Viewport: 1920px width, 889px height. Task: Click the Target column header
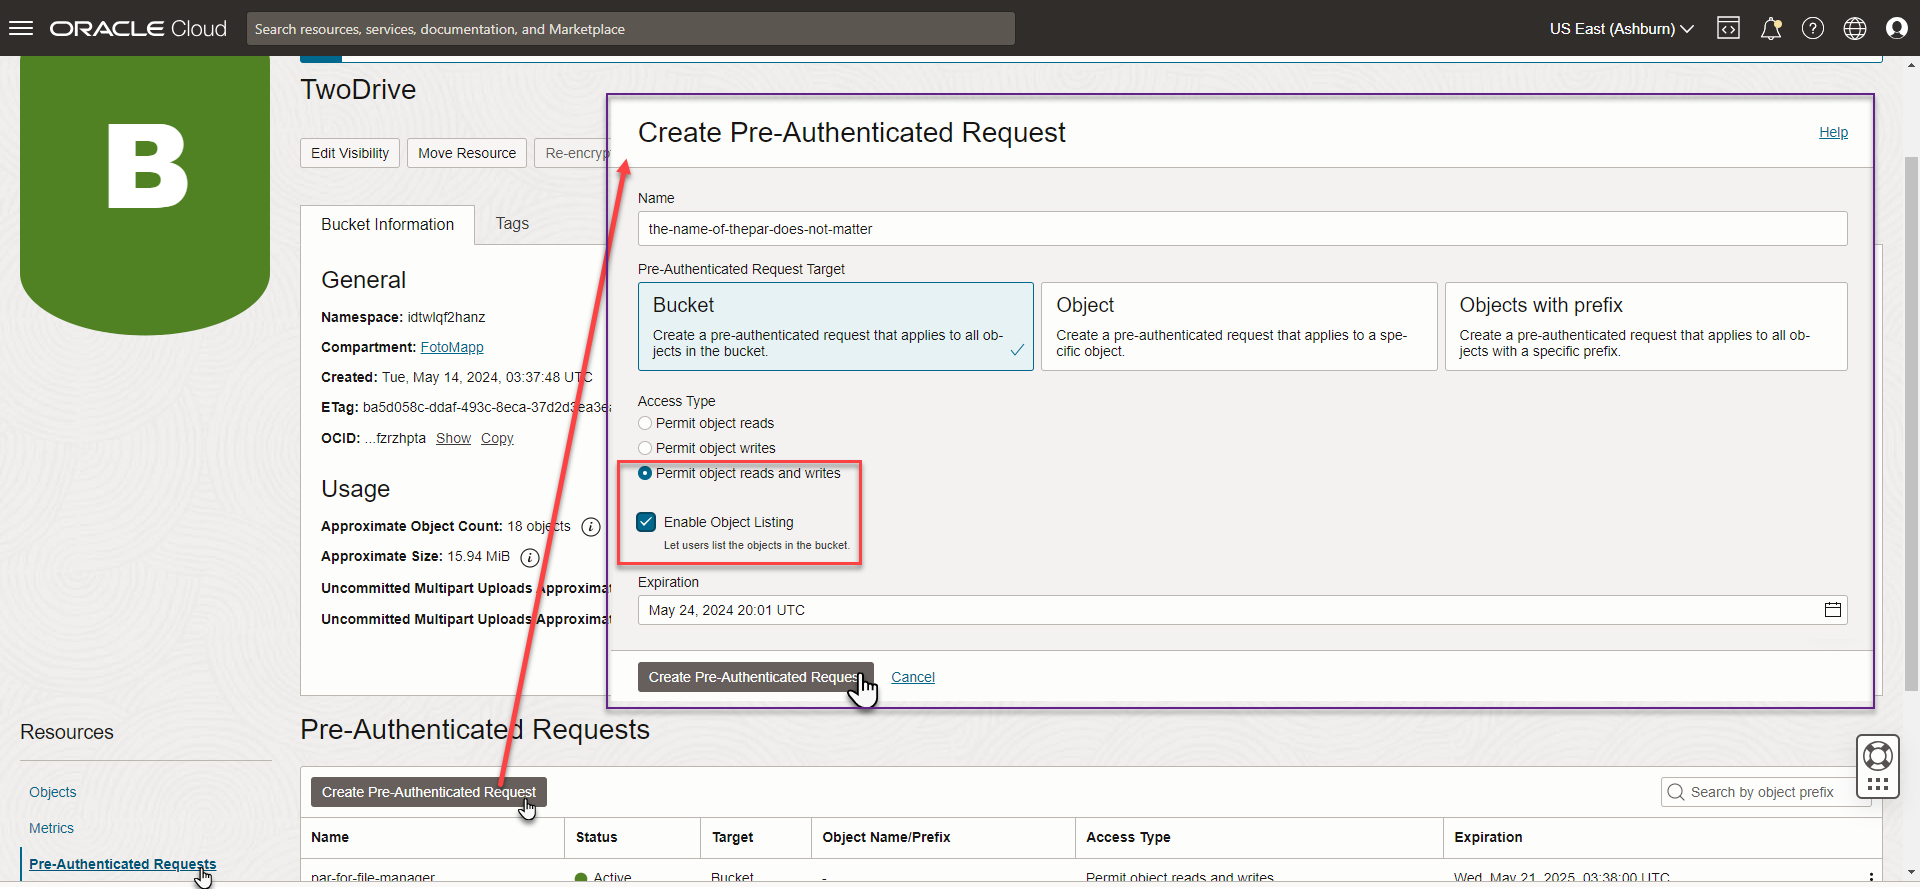point(733,837)
